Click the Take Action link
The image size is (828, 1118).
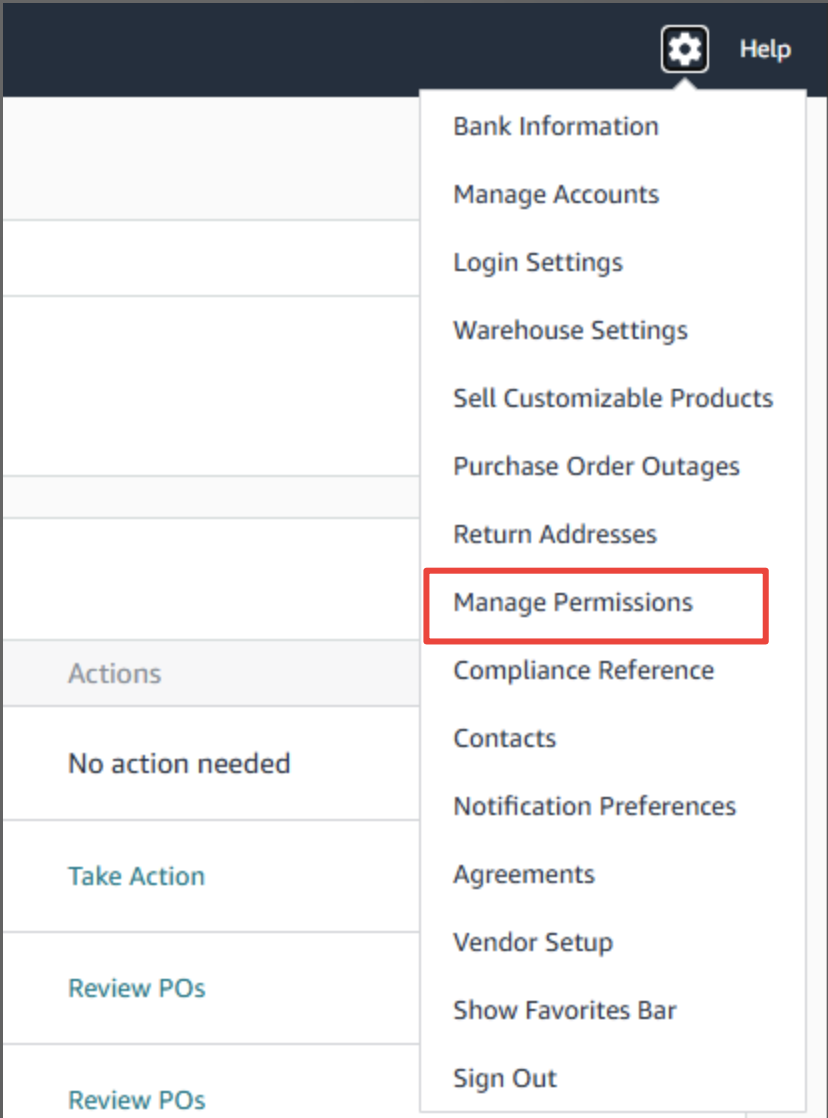coord(136,877)
